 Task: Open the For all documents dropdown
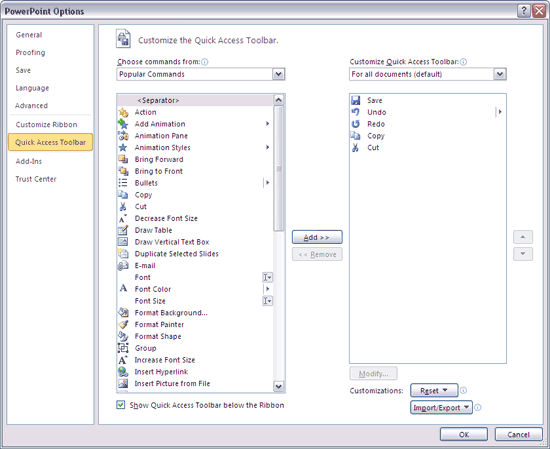[499, 74]
